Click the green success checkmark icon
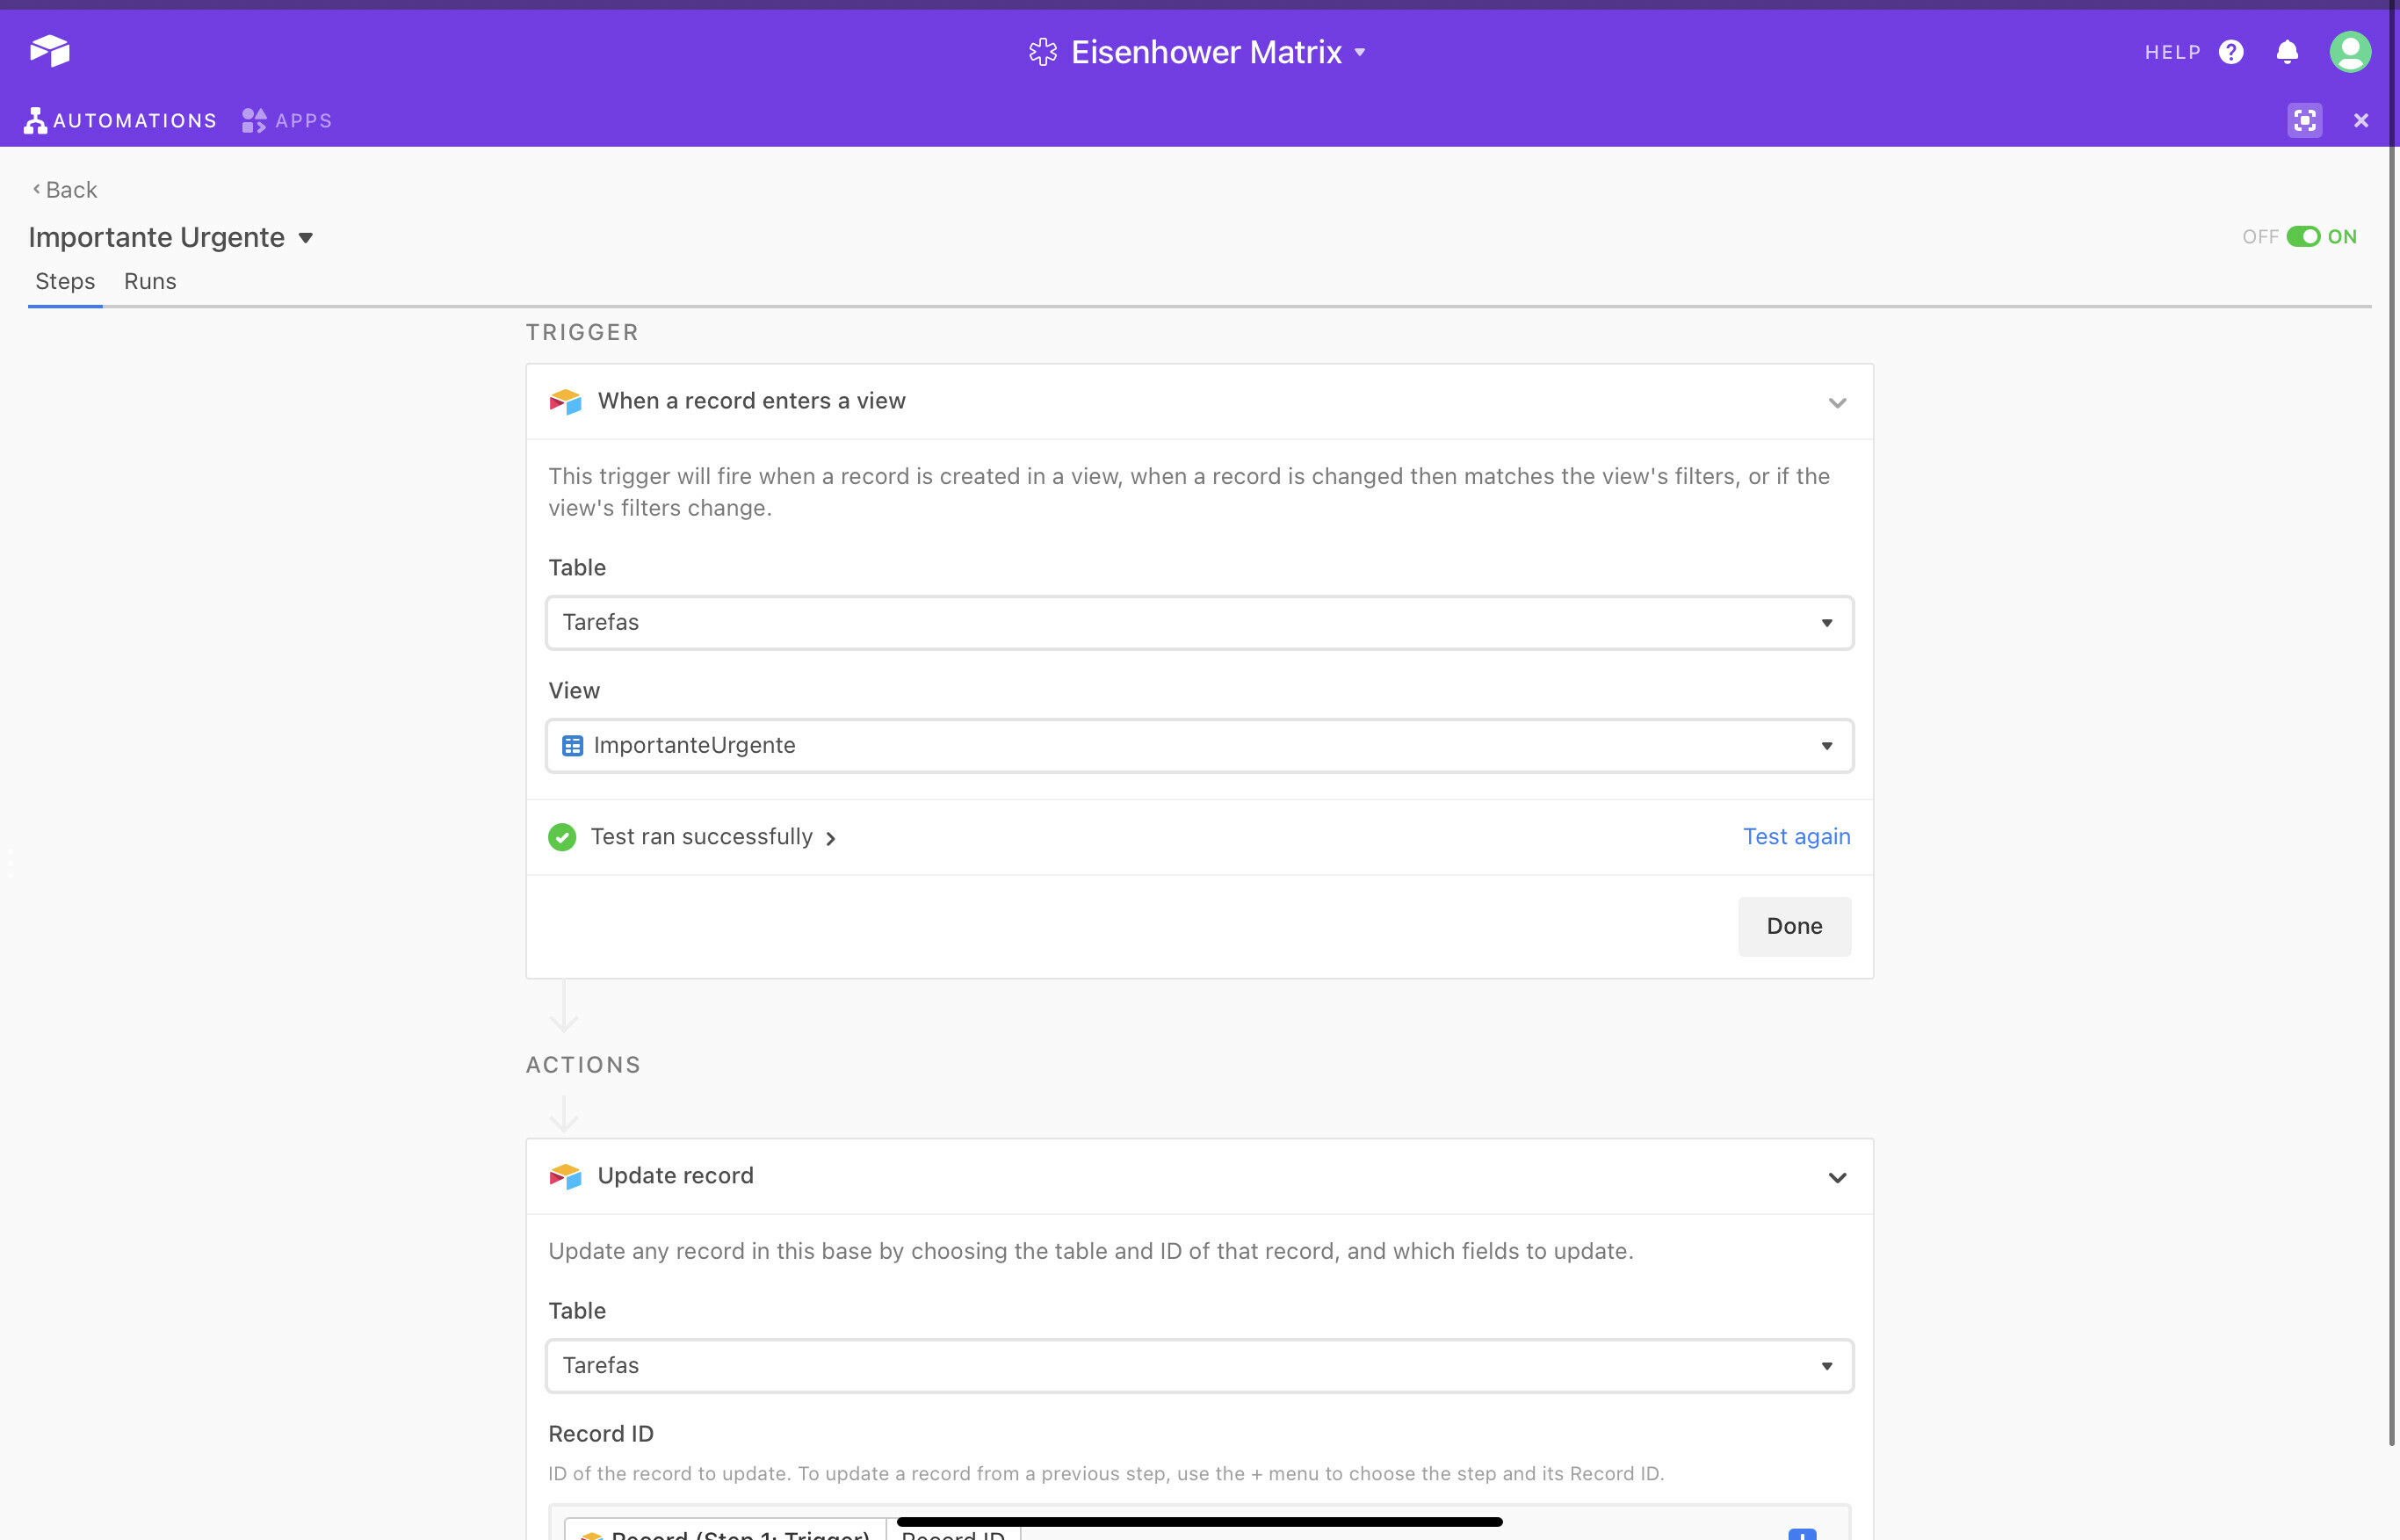Viewport: 2400px width, 1540px height. pos(562,837)
